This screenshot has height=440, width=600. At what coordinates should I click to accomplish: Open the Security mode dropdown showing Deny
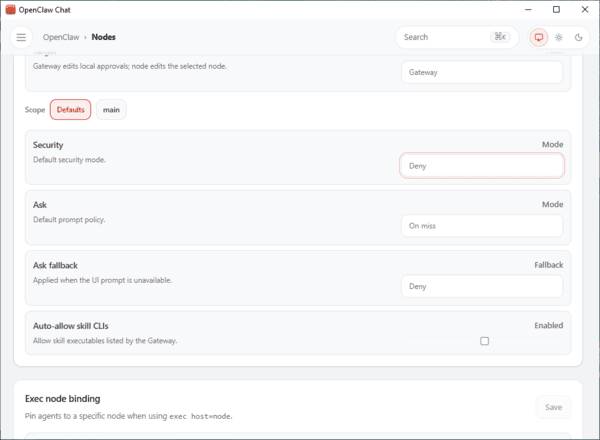481,166
